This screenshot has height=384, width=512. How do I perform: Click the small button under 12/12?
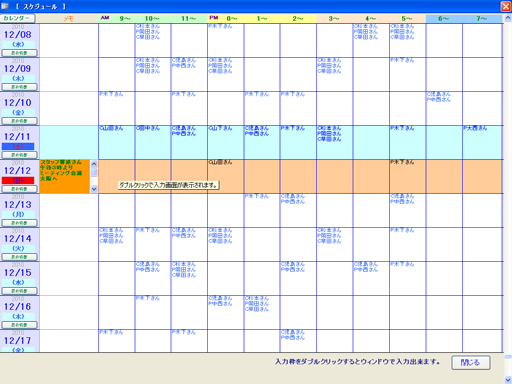point(19,189)
